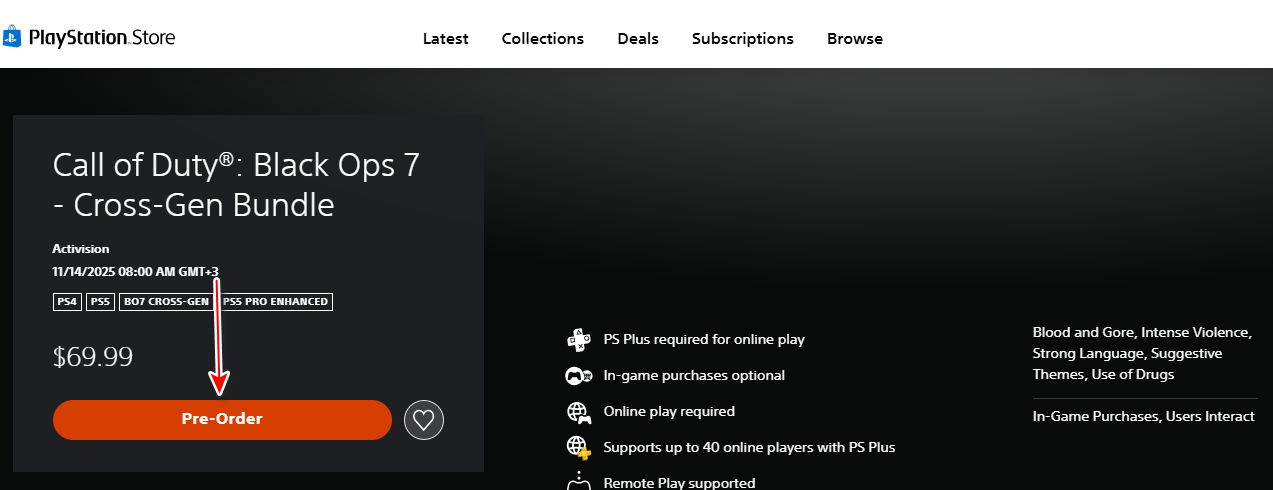The width and height of the screenshot is (1273, 490).
Task: Click the in-game purchases optional icon
Action: [578, 376]
